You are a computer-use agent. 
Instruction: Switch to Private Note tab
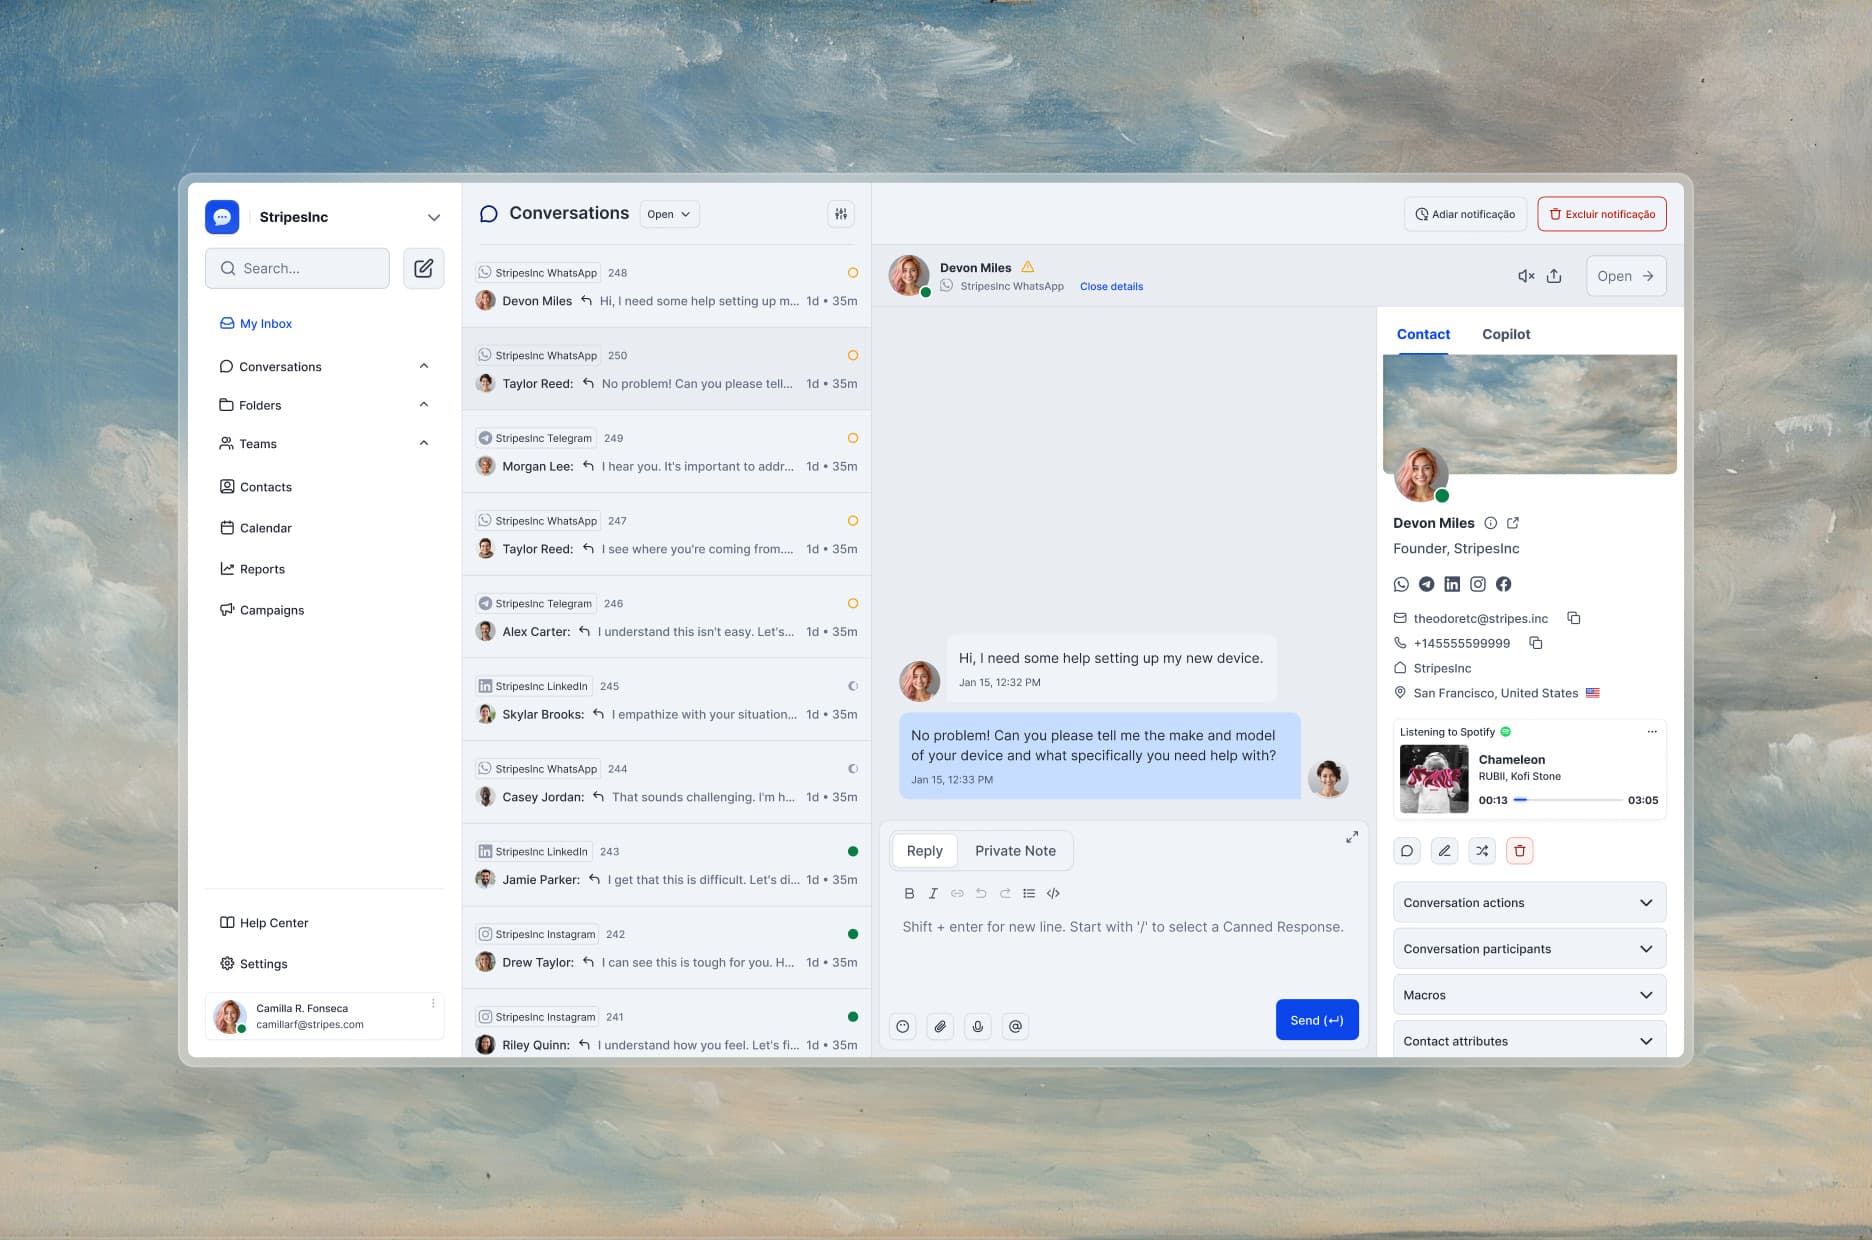(x=1015, y=851)
